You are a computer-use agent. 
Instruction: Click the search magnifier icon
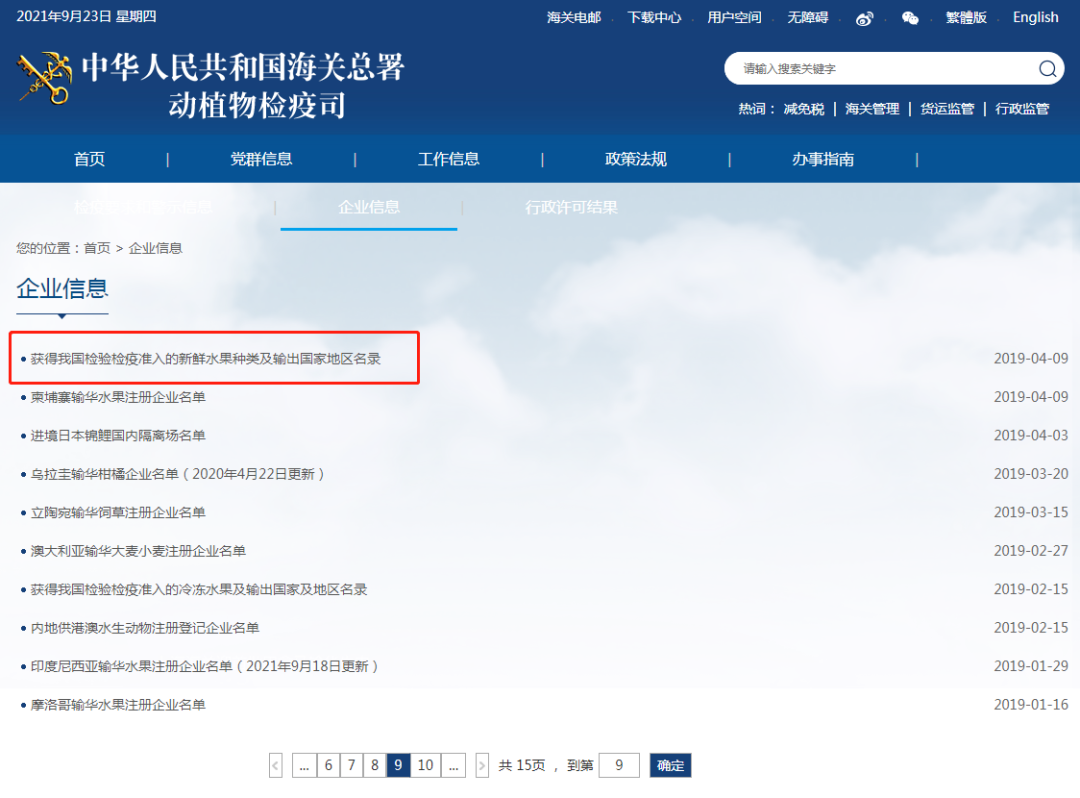(1047, 68)
